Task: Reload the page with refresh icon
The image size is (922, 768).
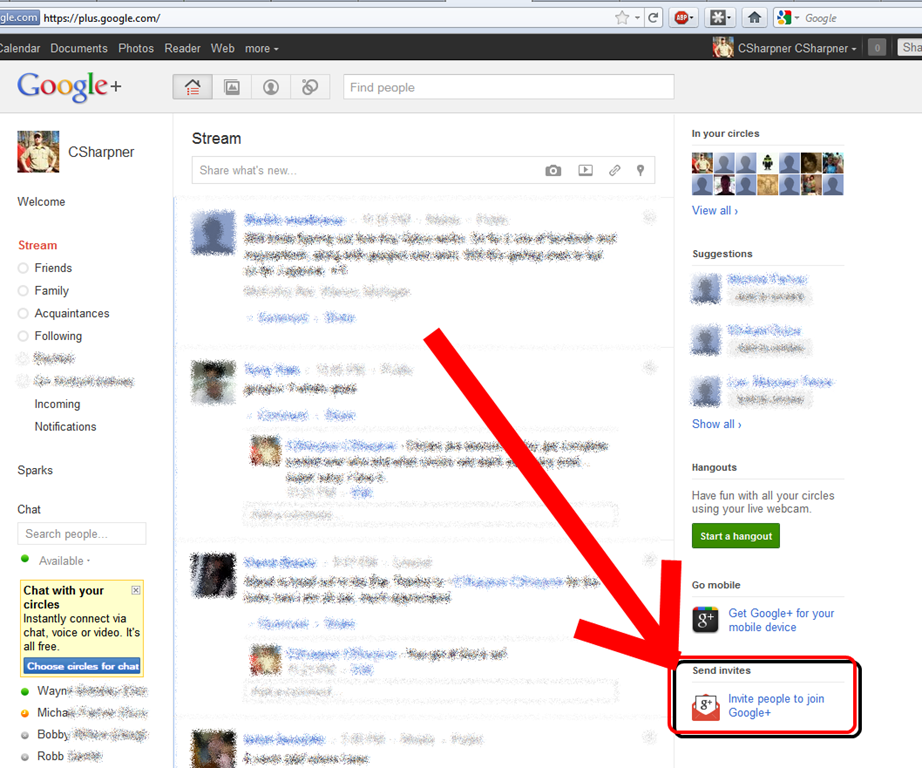Action: 653,18
